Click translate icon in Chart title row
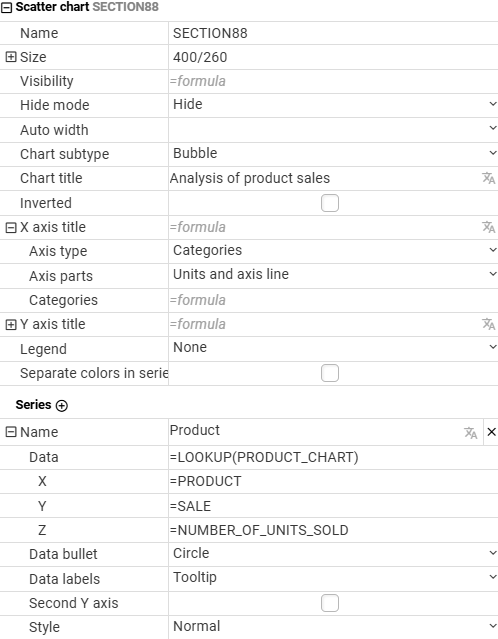The image size is (498, 639). 488,178
